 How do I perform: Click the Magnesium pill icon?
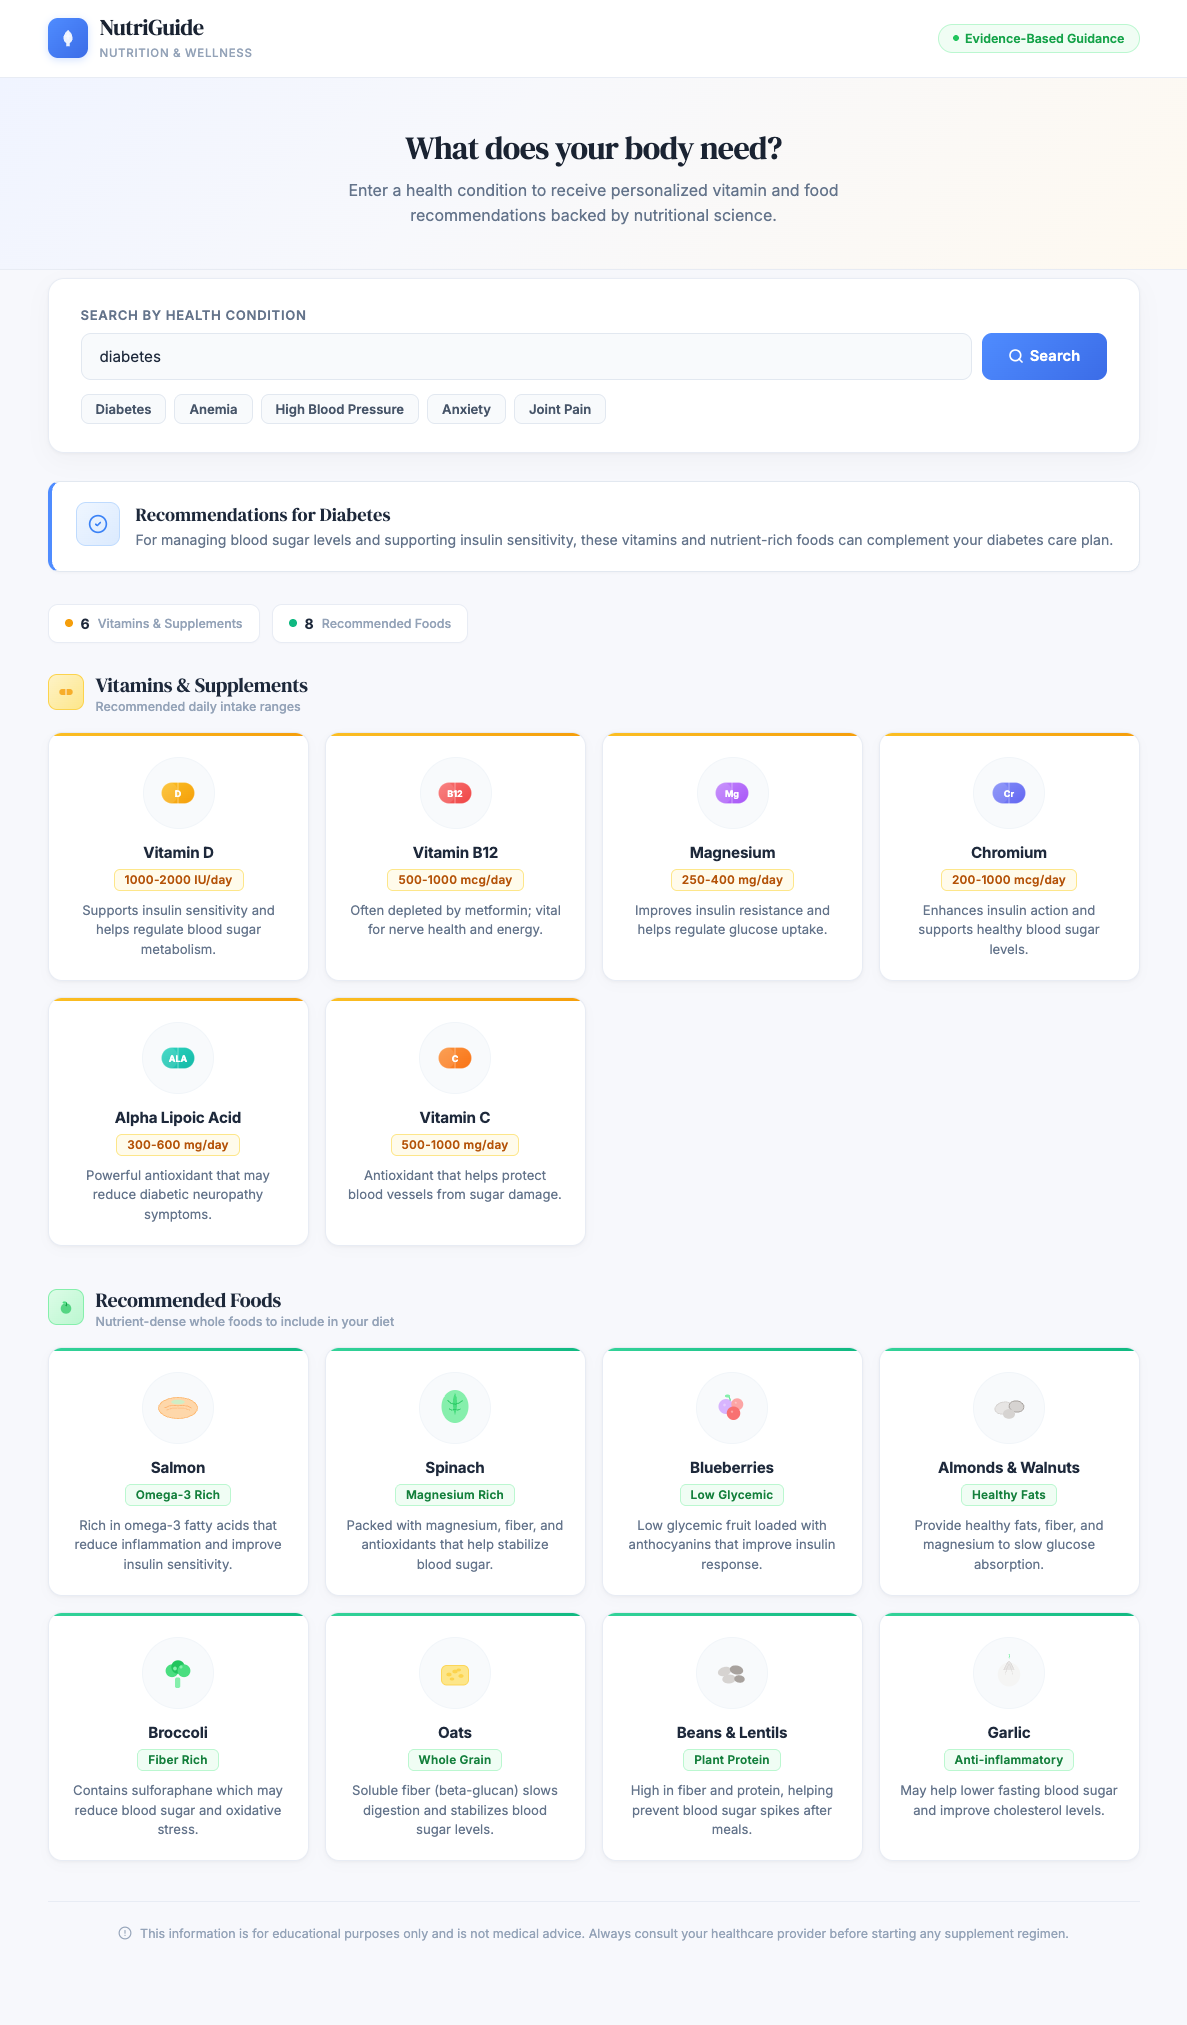[732, 793]
